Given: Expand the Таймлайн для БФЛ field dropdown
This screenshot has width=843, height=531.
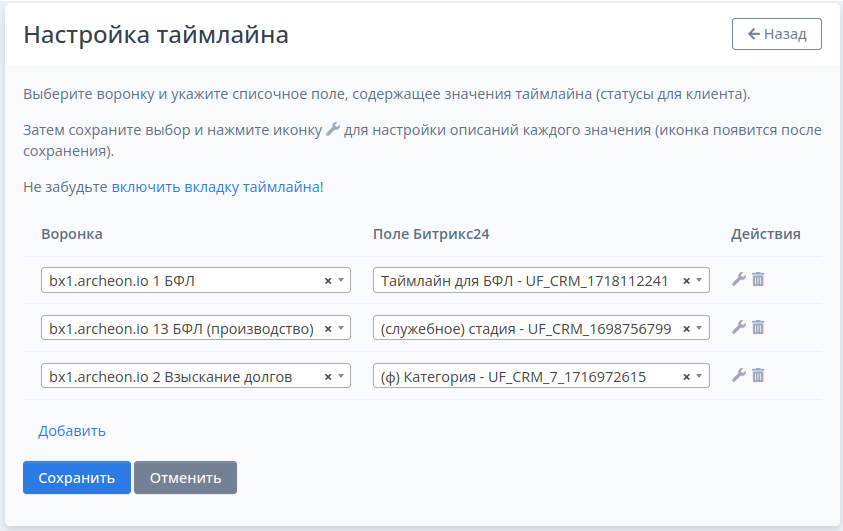Looking at the screenshot, I should point(699,280).
